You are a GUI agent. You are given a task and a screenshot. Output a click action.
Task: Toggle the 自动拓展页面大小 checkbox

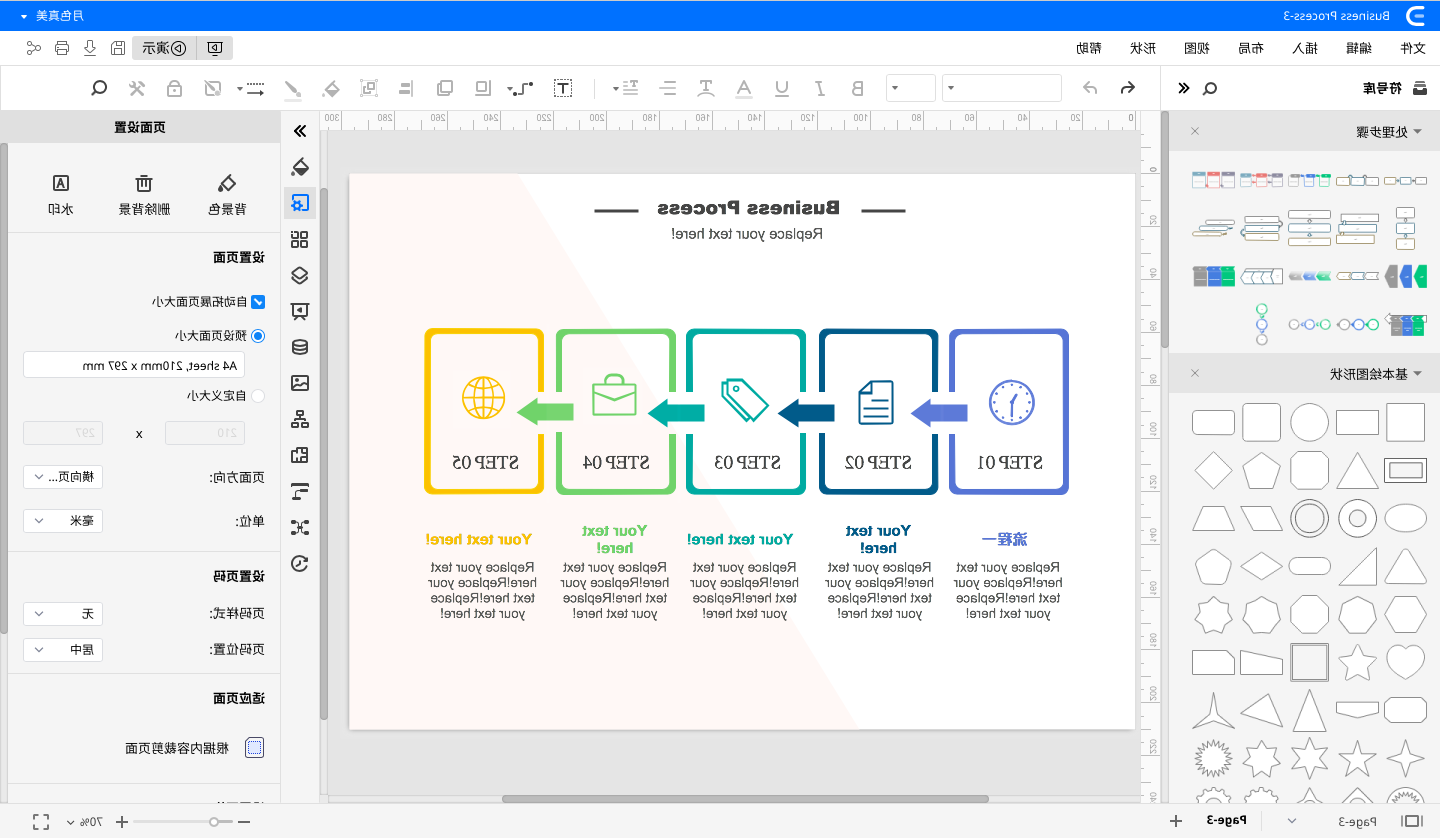258,301
